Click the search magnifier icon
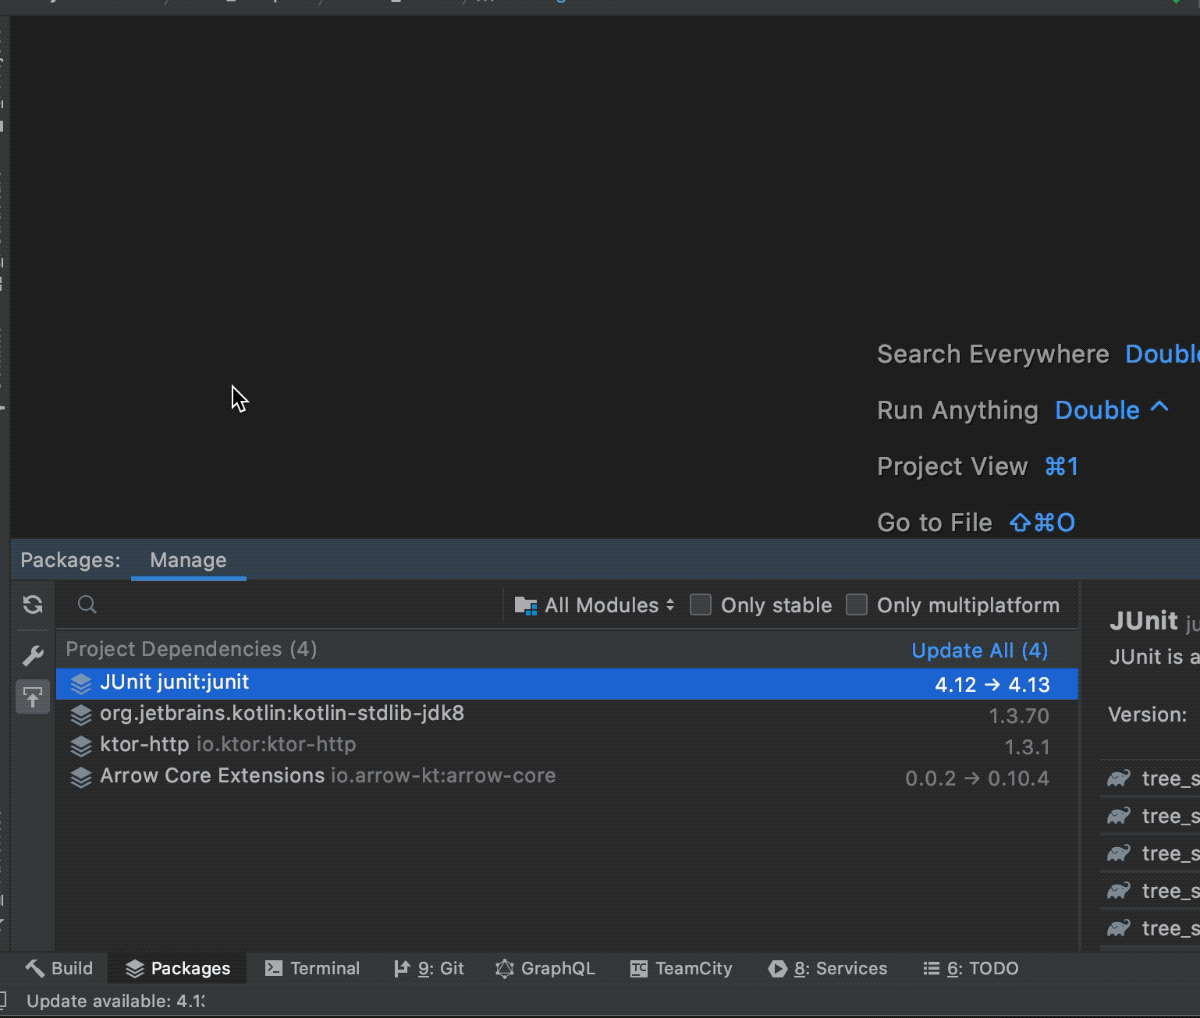Viewport: 1200px width, 1018px height. 87,604
